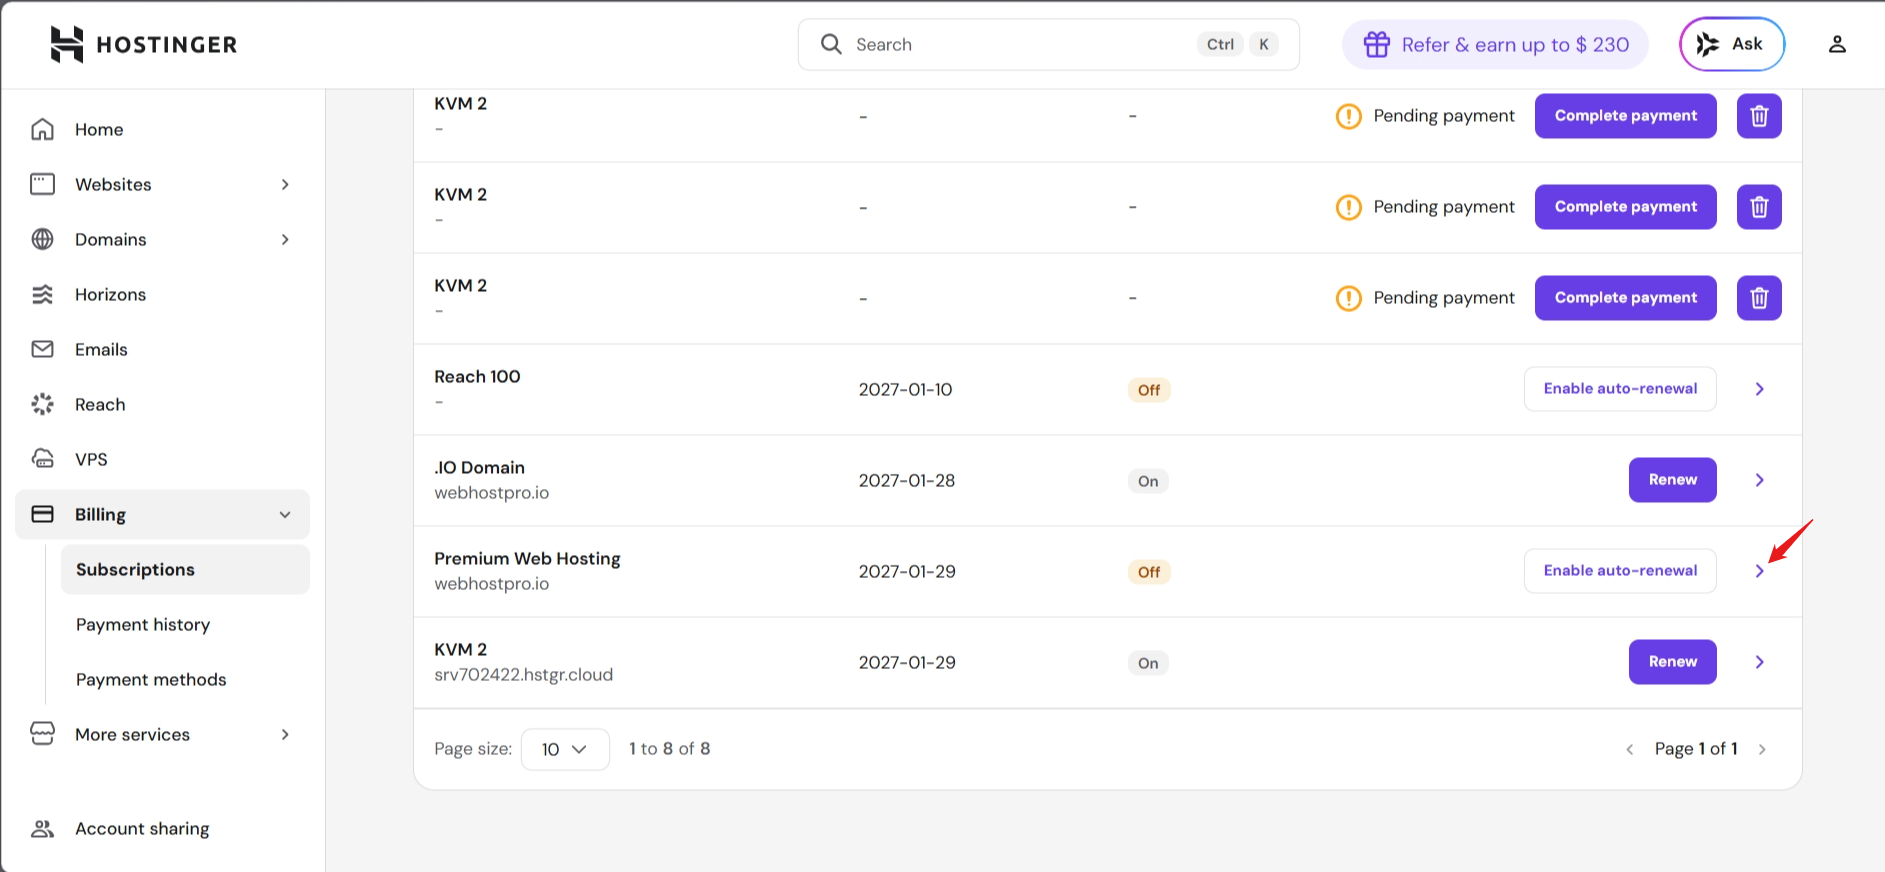The height and width of the screenshot is (872, 1885).
Task: Renew KVM 2 srv702422.hstgr.cloud
Action: (x=1672, y=662)
